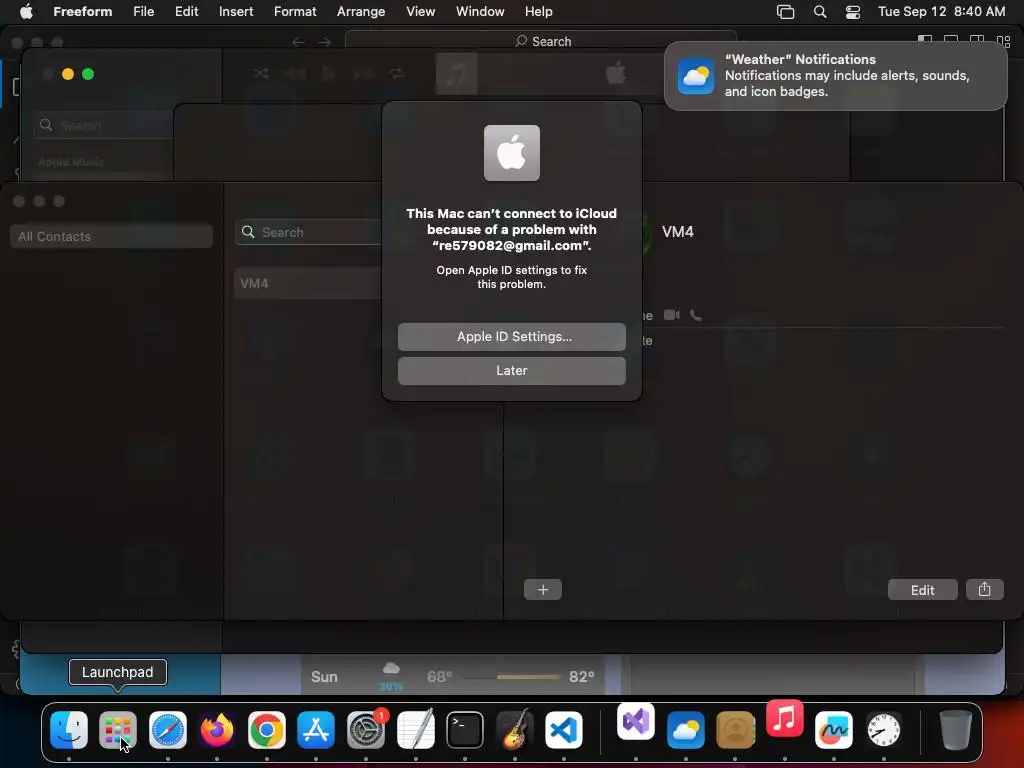Click the Date and time in the menu bar

(x=941, y=12)
